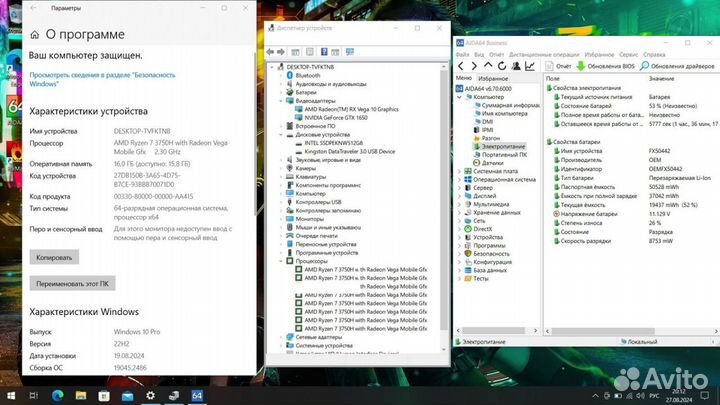
Task: Select Электропитание in the AIDA64 tree
Action: click(504, 146)
